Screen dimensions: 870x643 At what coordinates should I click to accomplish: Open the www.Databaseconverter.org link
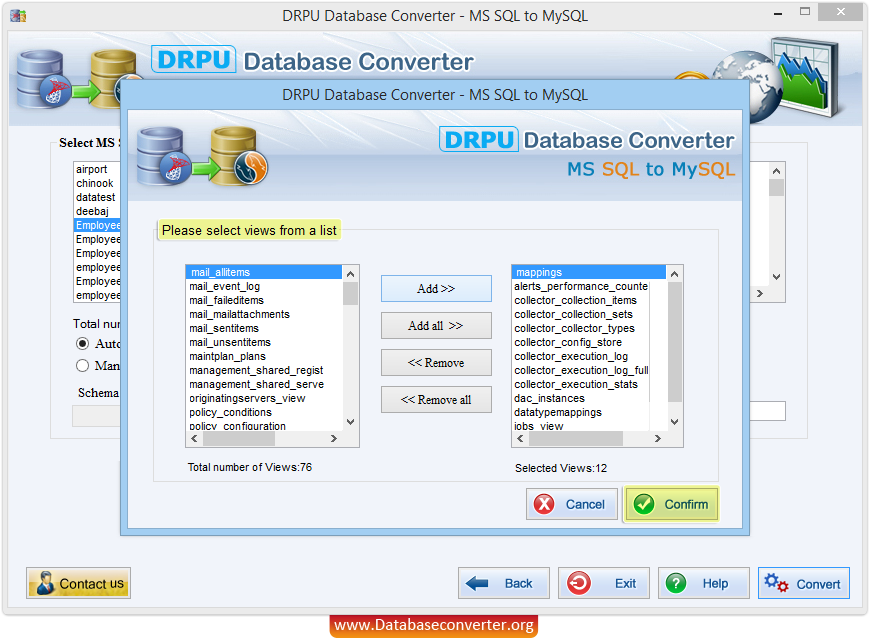[x=434, y=625]
